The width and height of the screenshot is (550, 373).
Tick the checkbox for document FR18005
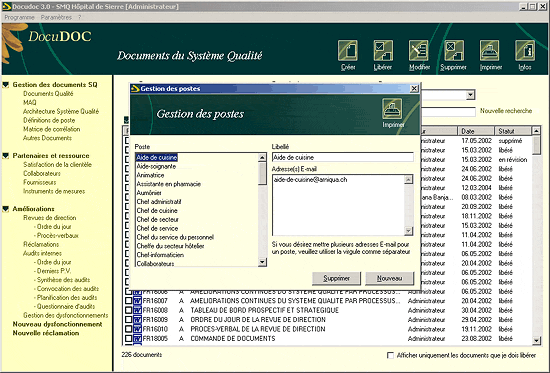pyautogui.click(x=128, y=339)
